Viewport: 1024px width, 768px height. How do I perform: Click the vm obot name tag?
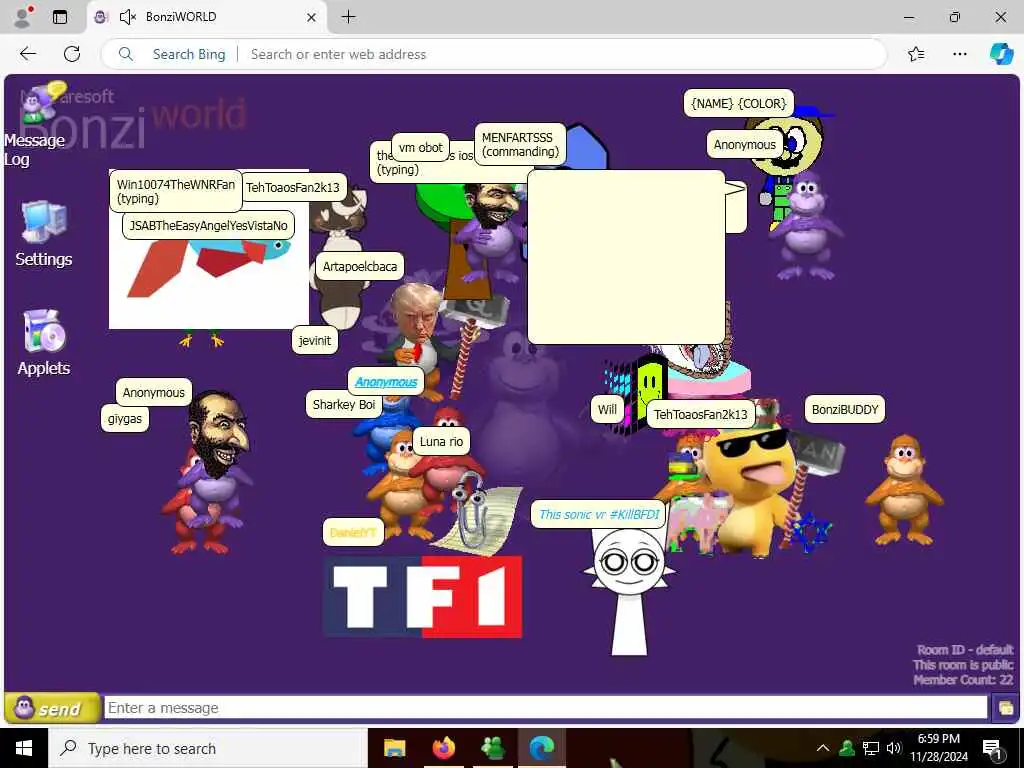421,148
